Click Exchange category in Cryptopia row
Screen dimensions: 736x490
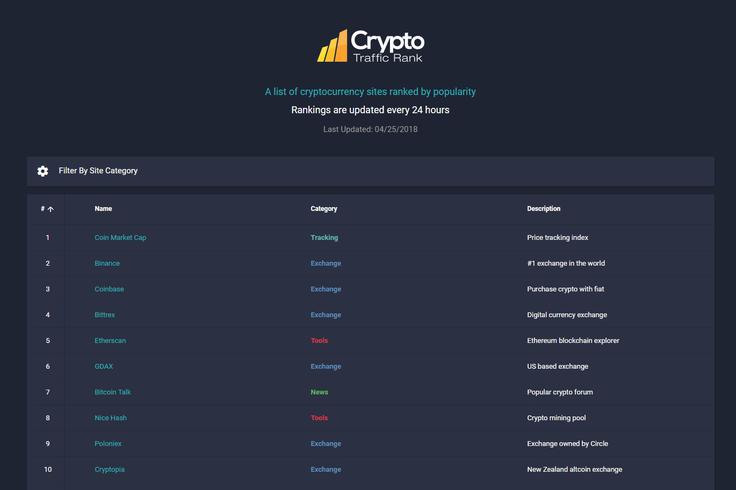[x=326, y=469]
